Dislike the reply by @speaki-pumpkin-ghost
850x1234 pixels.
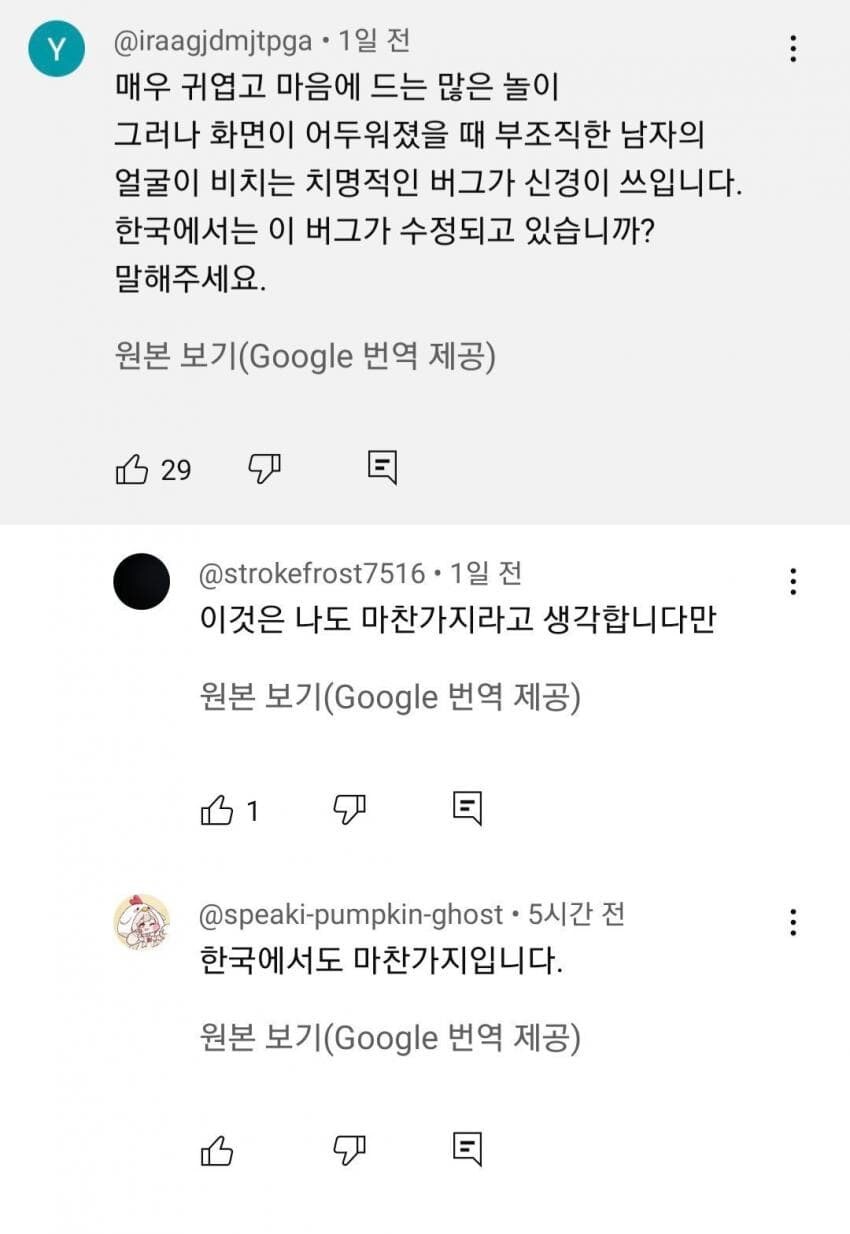click(x=349, y=1151)
